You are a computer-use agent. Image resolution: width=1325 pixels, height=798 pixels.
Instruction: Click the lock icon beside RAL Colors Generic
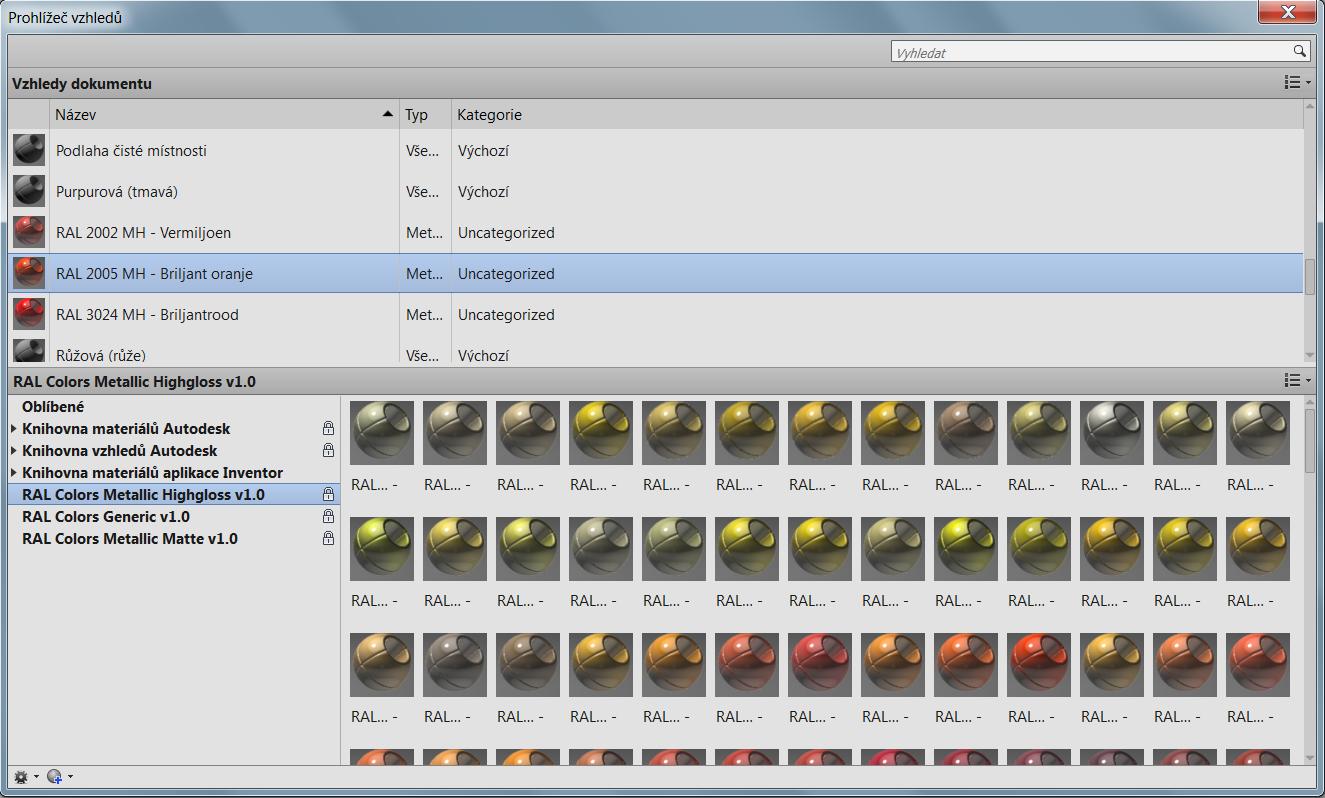click(328, 516)
